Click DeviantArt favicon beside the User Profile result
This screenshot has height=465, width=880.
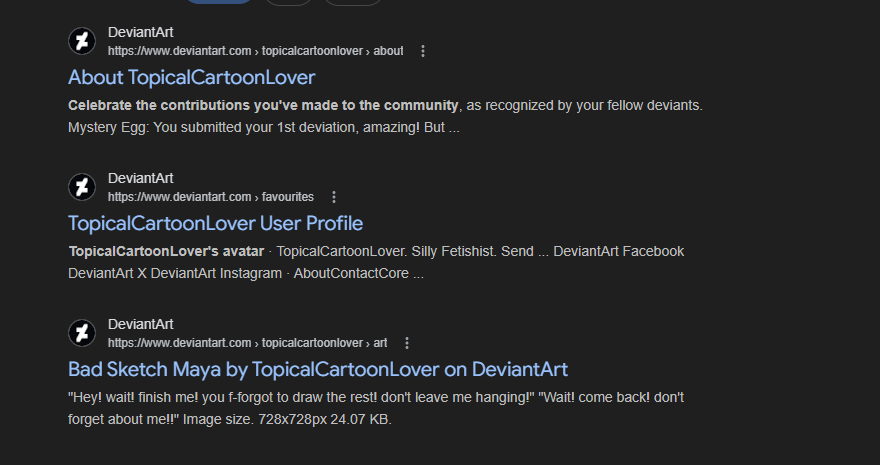(82, 187)
